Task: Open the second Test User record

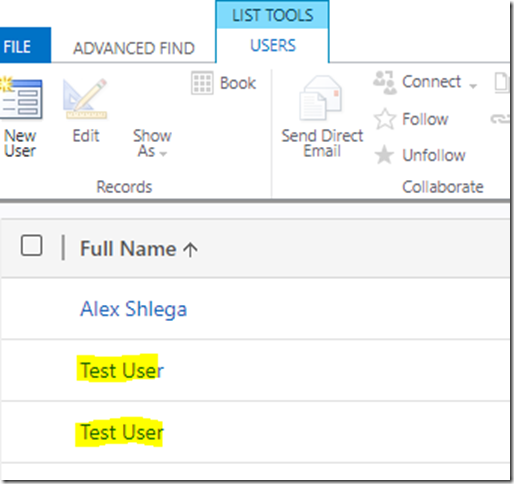Action: click(x=122, y=432)
